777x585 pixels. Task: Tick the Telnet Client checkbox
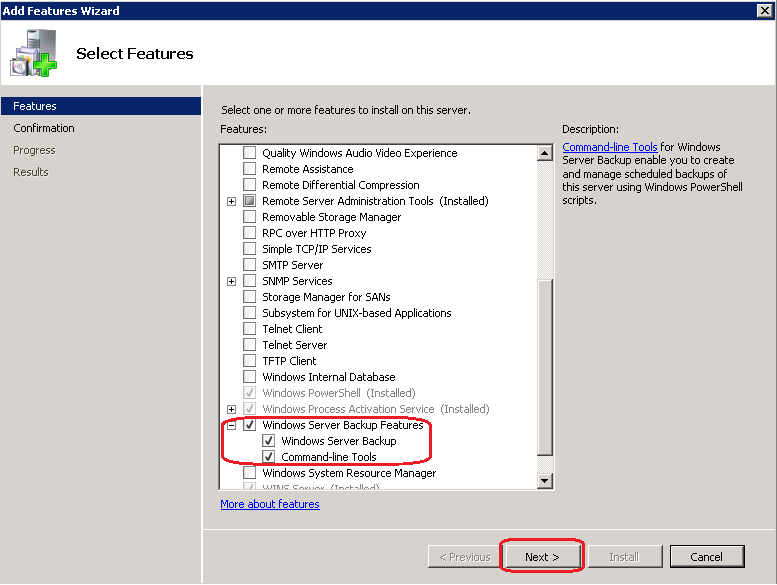(249, 328)
